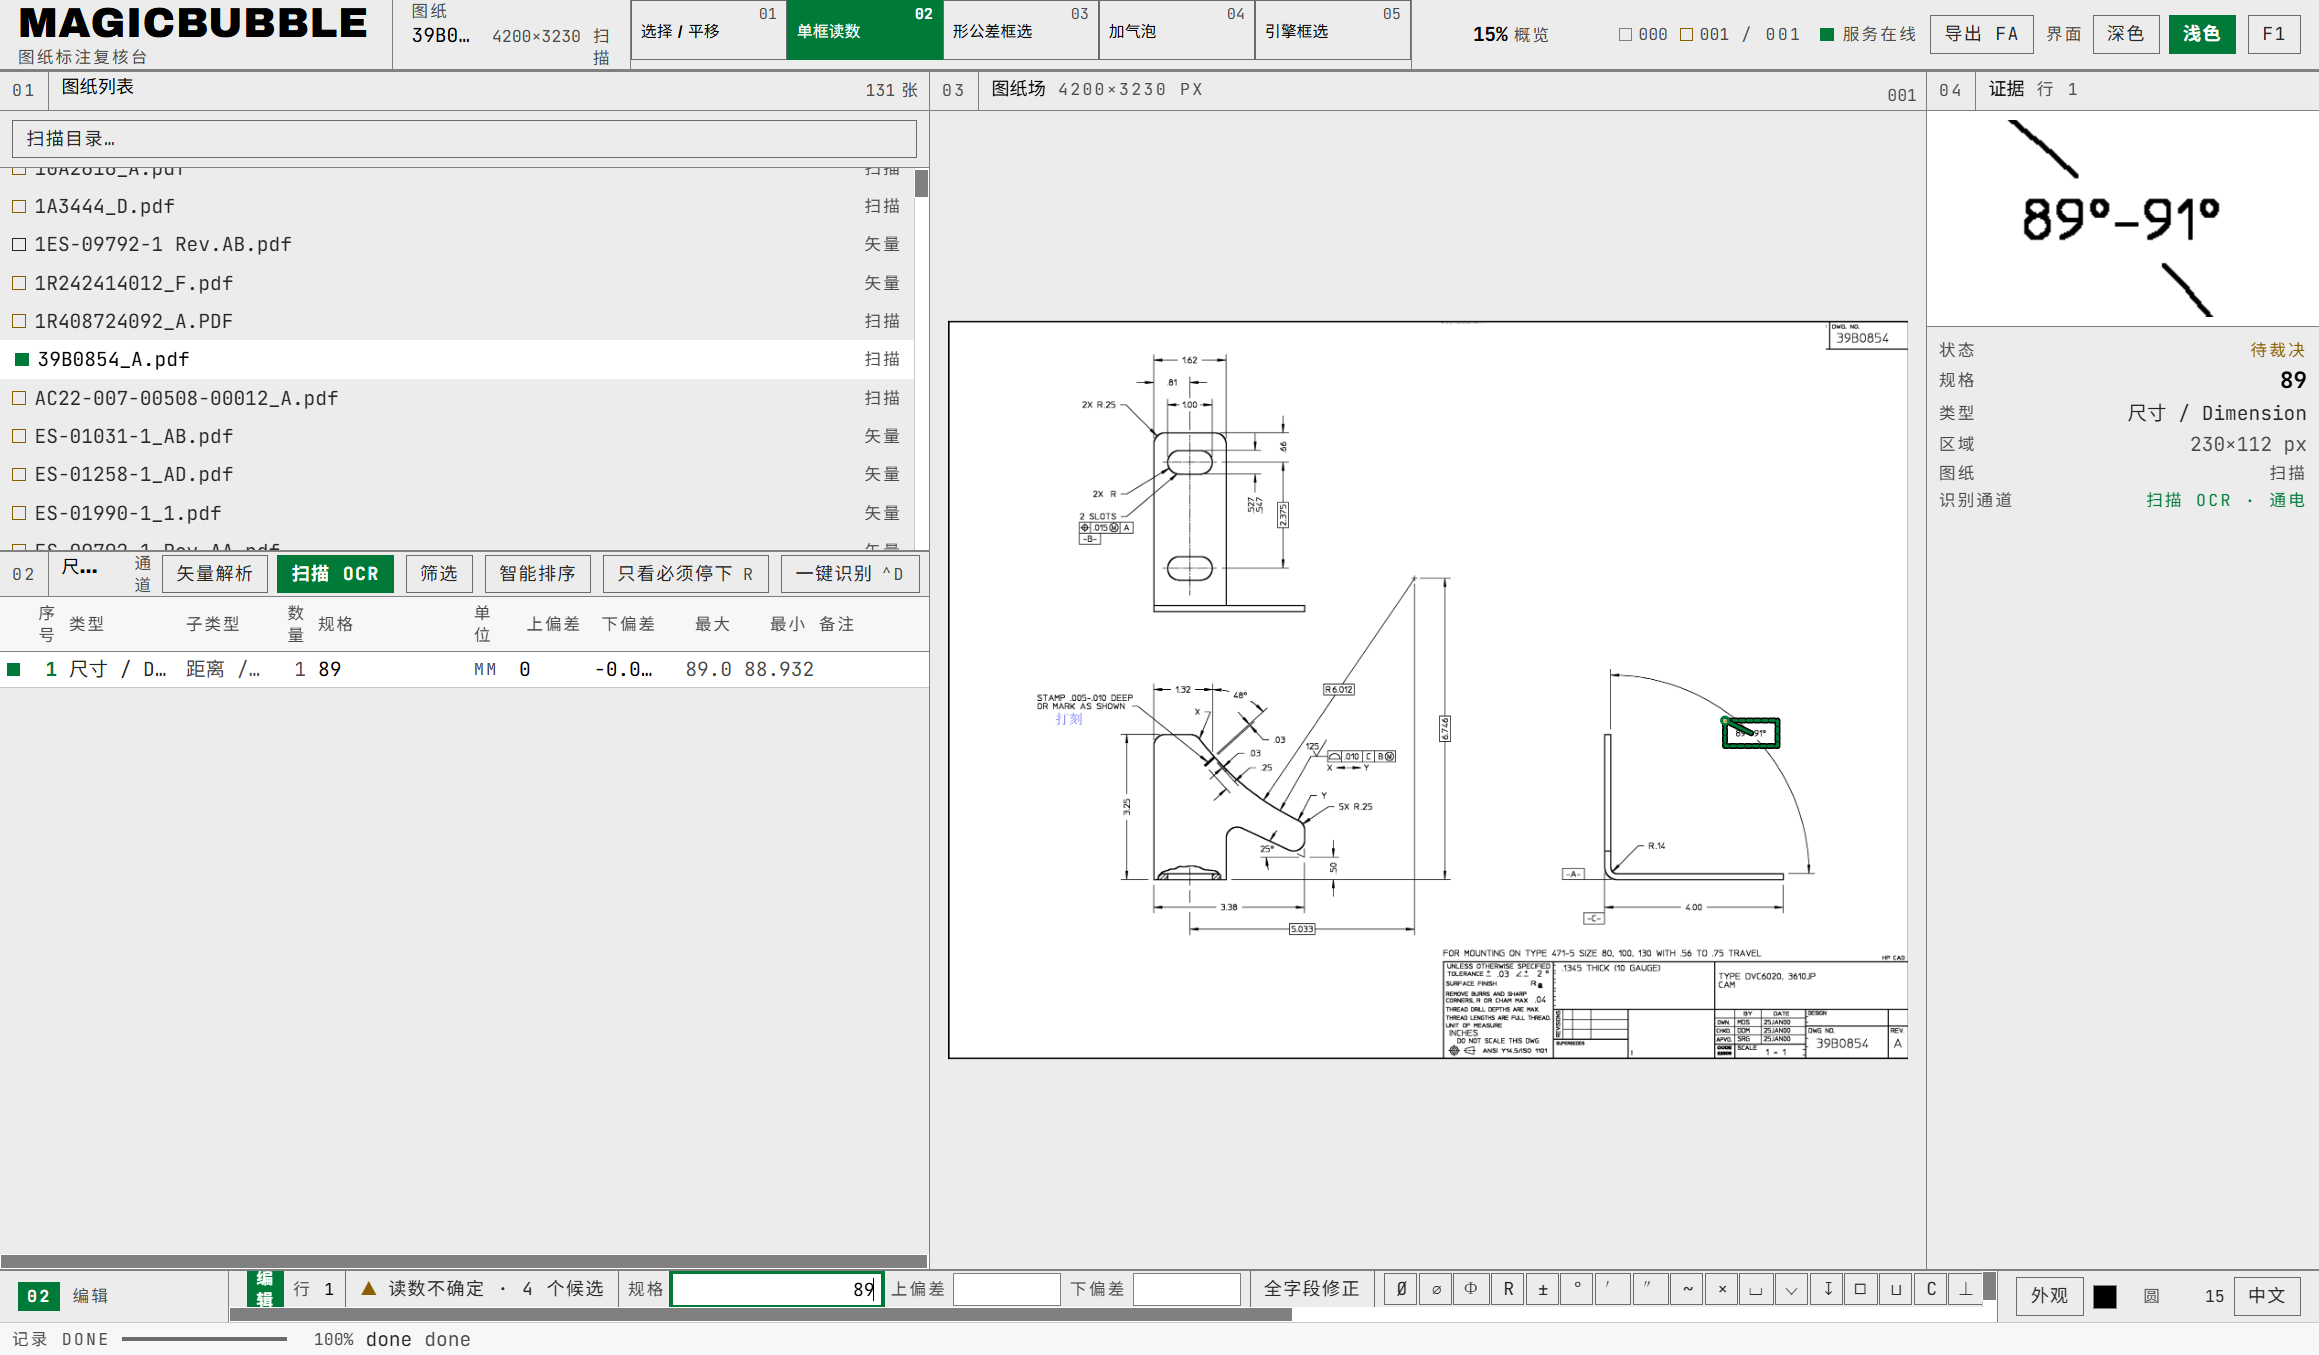Image resolution: width=2319 pixels, height=1355 pixels.
Task: Open the 筛选 filter
Action: coord(439,574)
